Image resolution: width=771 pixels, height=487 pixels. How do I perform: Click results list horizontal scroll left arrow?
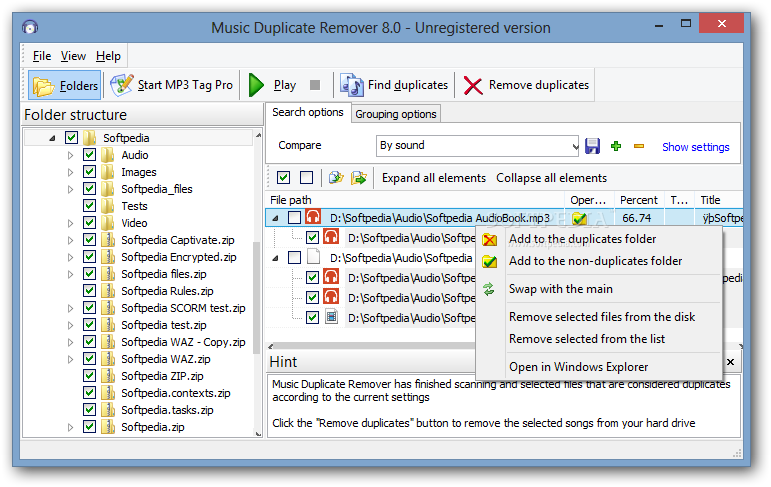click(271, 346)
